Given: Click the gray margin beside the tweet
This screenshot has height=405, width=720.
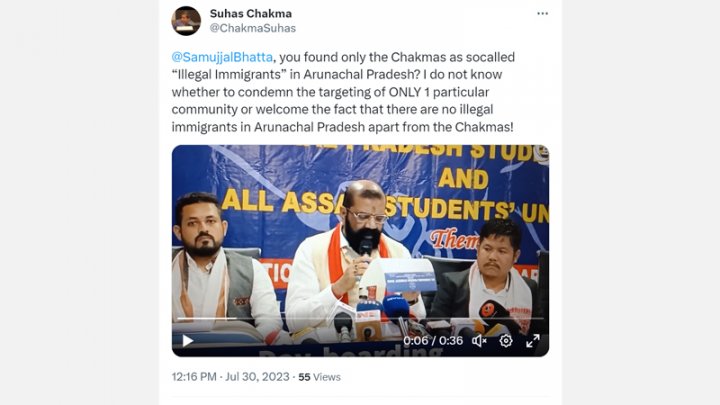Looking at the screenshot, I should click(79, 202).
